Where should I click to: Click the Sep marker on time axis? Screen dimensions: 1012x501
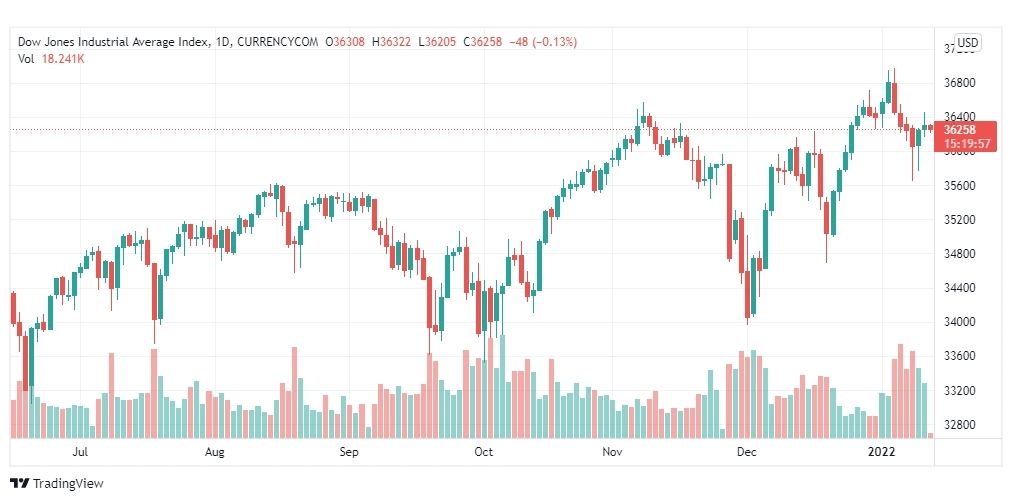coord(349,452)
